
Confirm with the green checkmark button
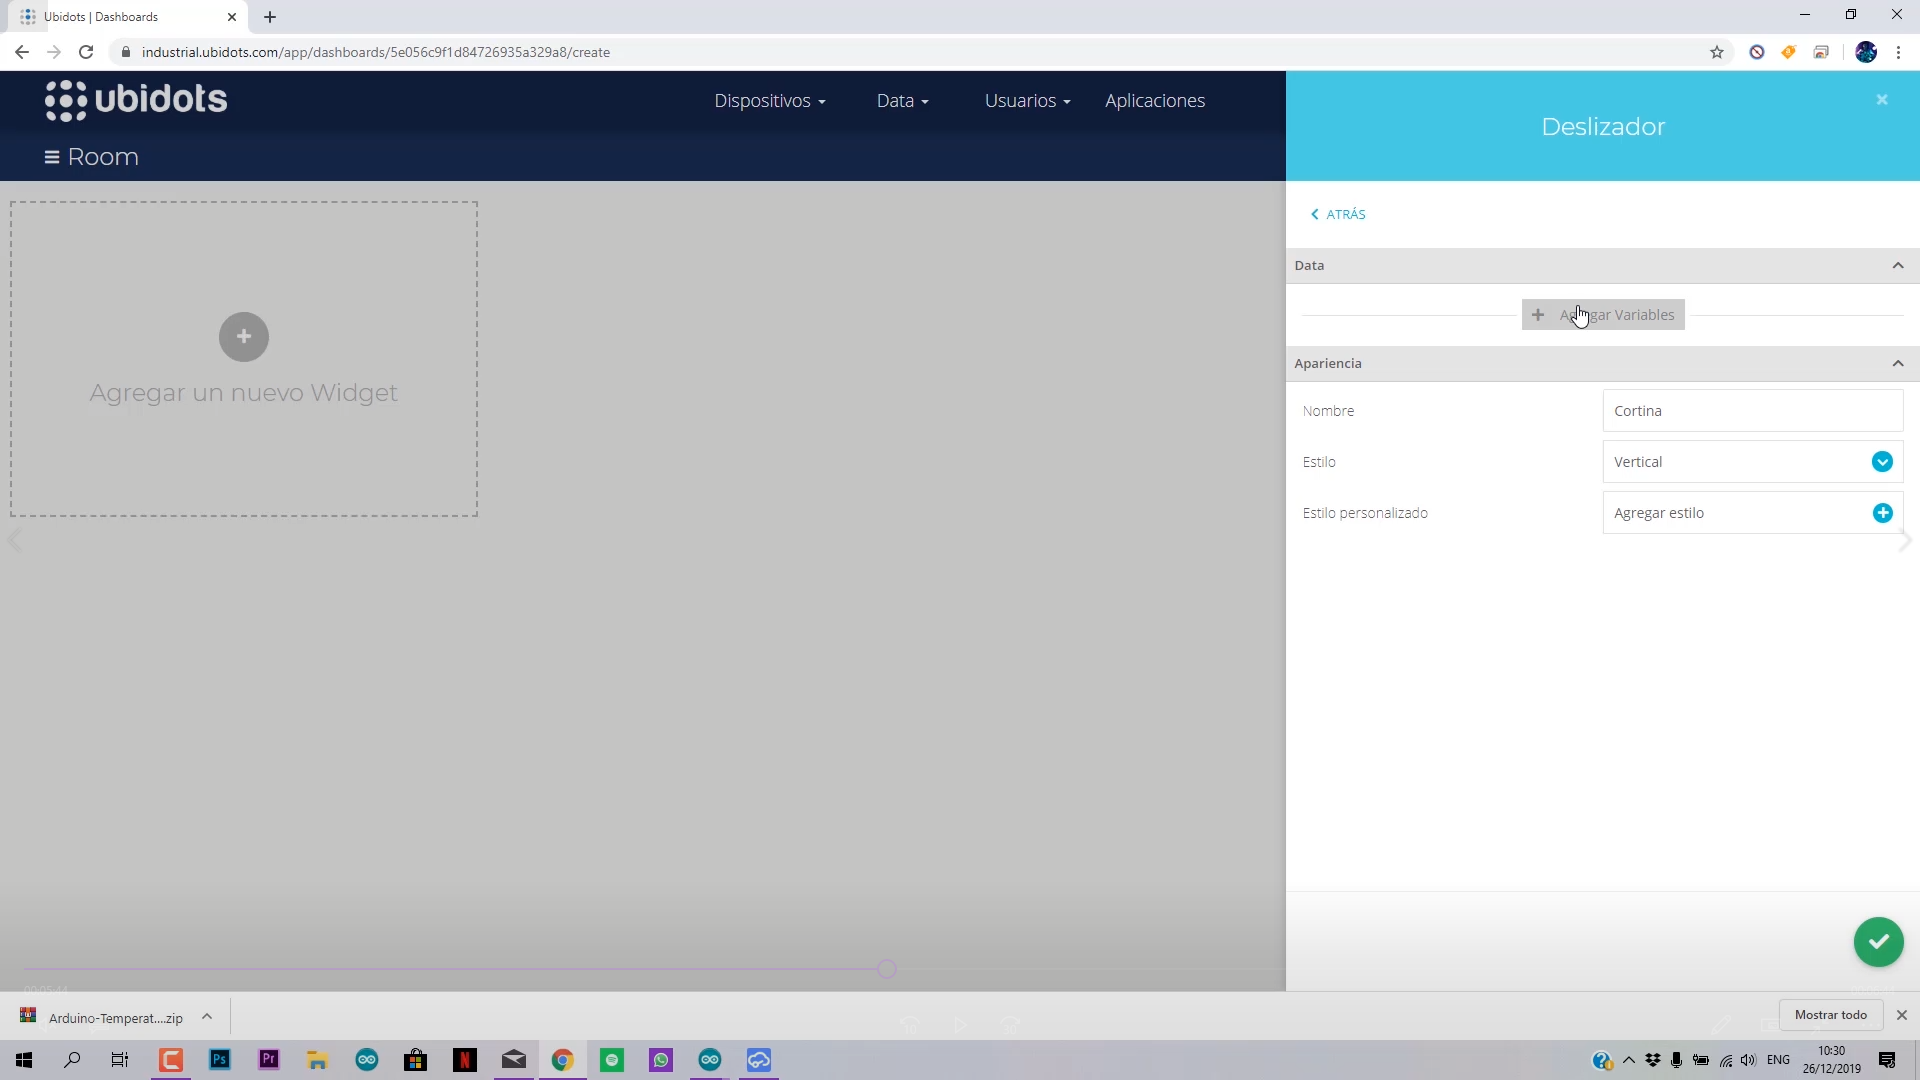tap(1878, 942)
